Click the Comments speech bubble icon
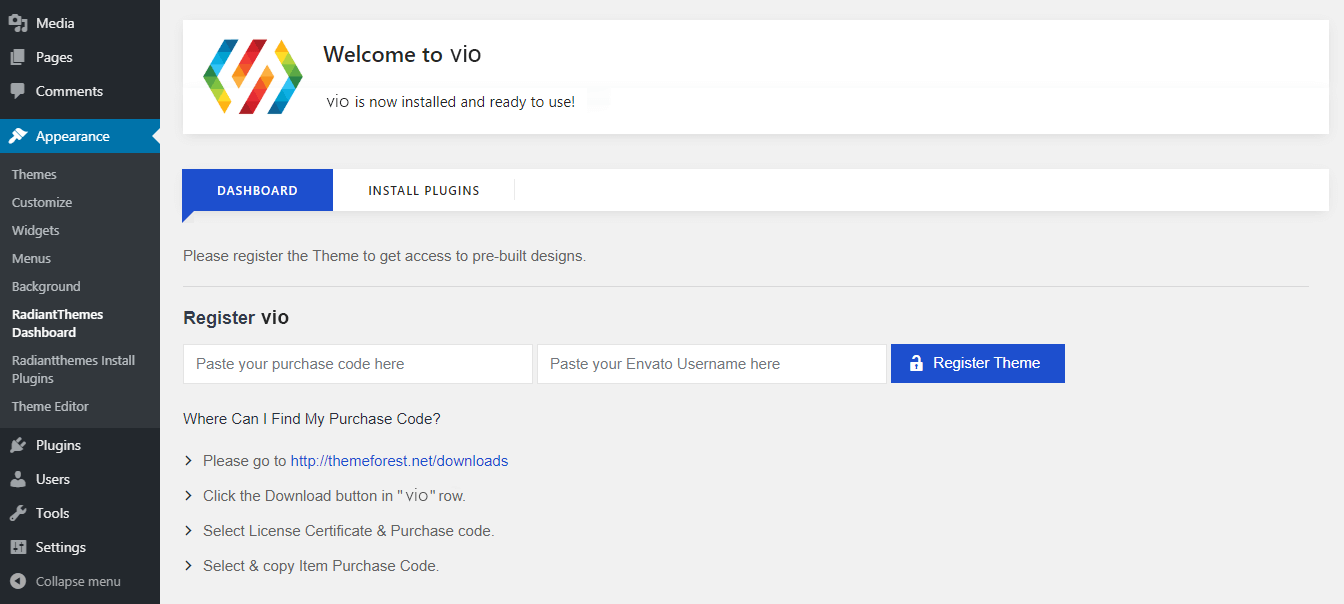1344x604 pixels. (18, 91)
